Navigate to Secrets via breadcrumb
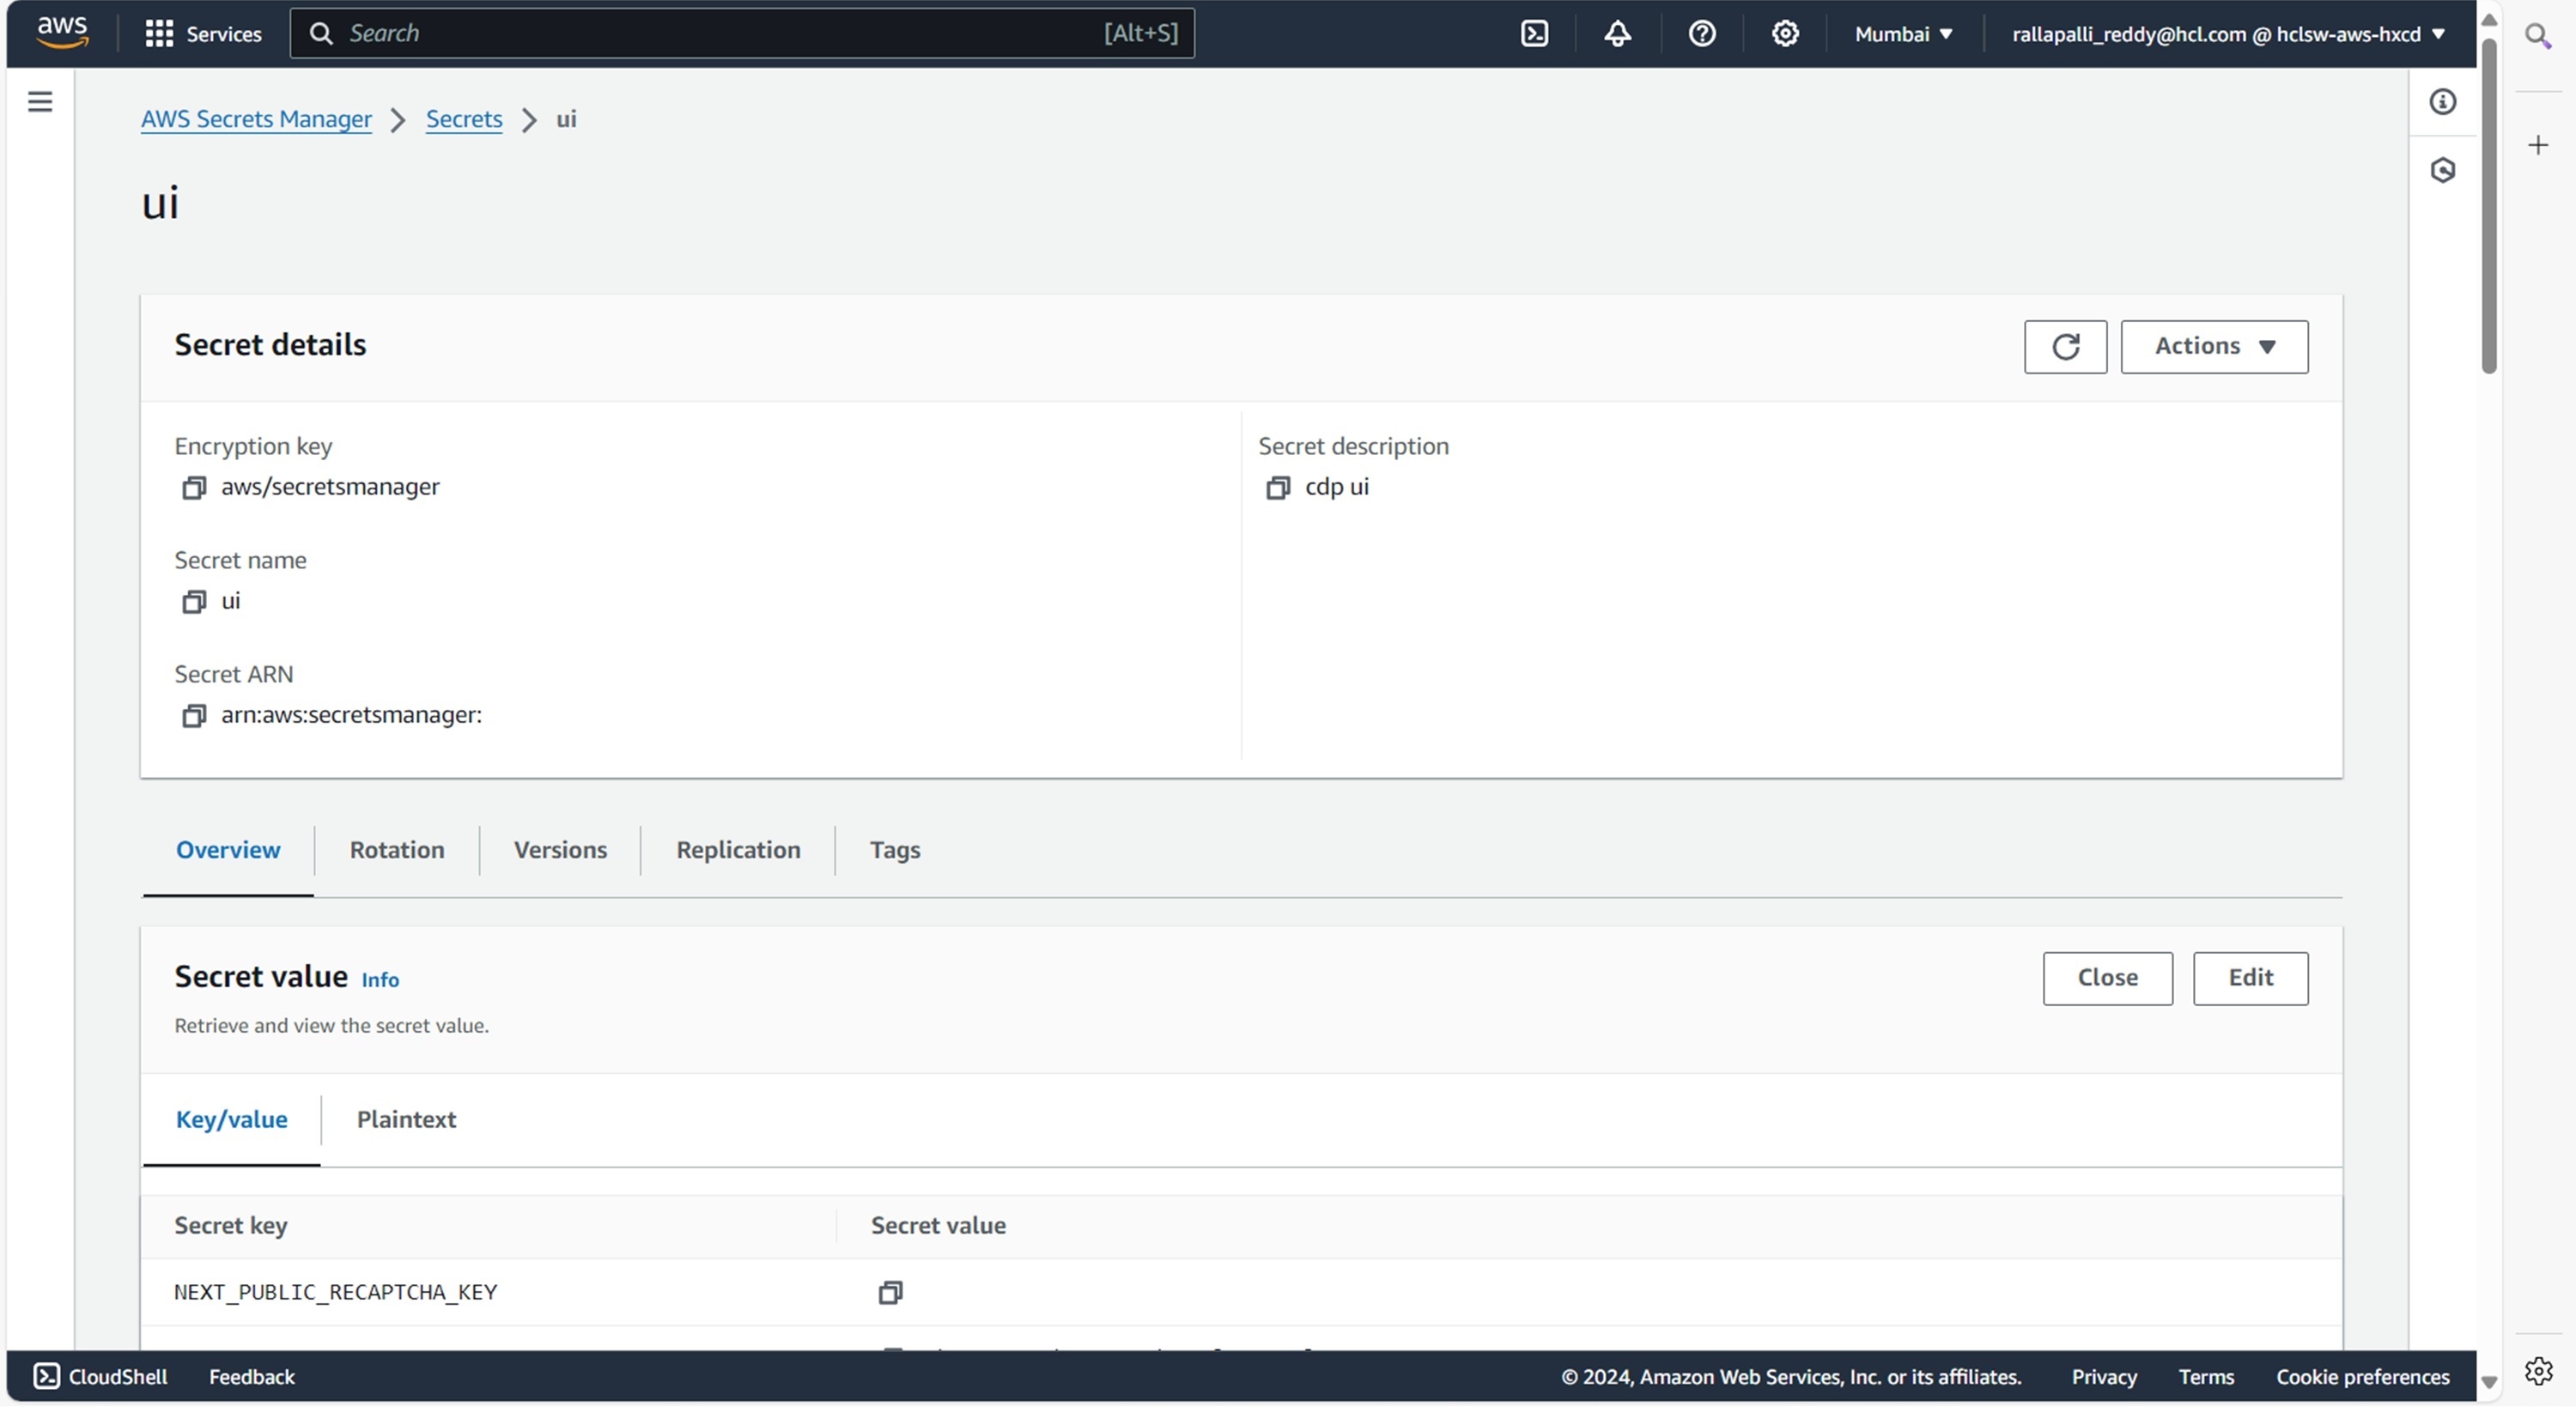 tap(464, 119)
